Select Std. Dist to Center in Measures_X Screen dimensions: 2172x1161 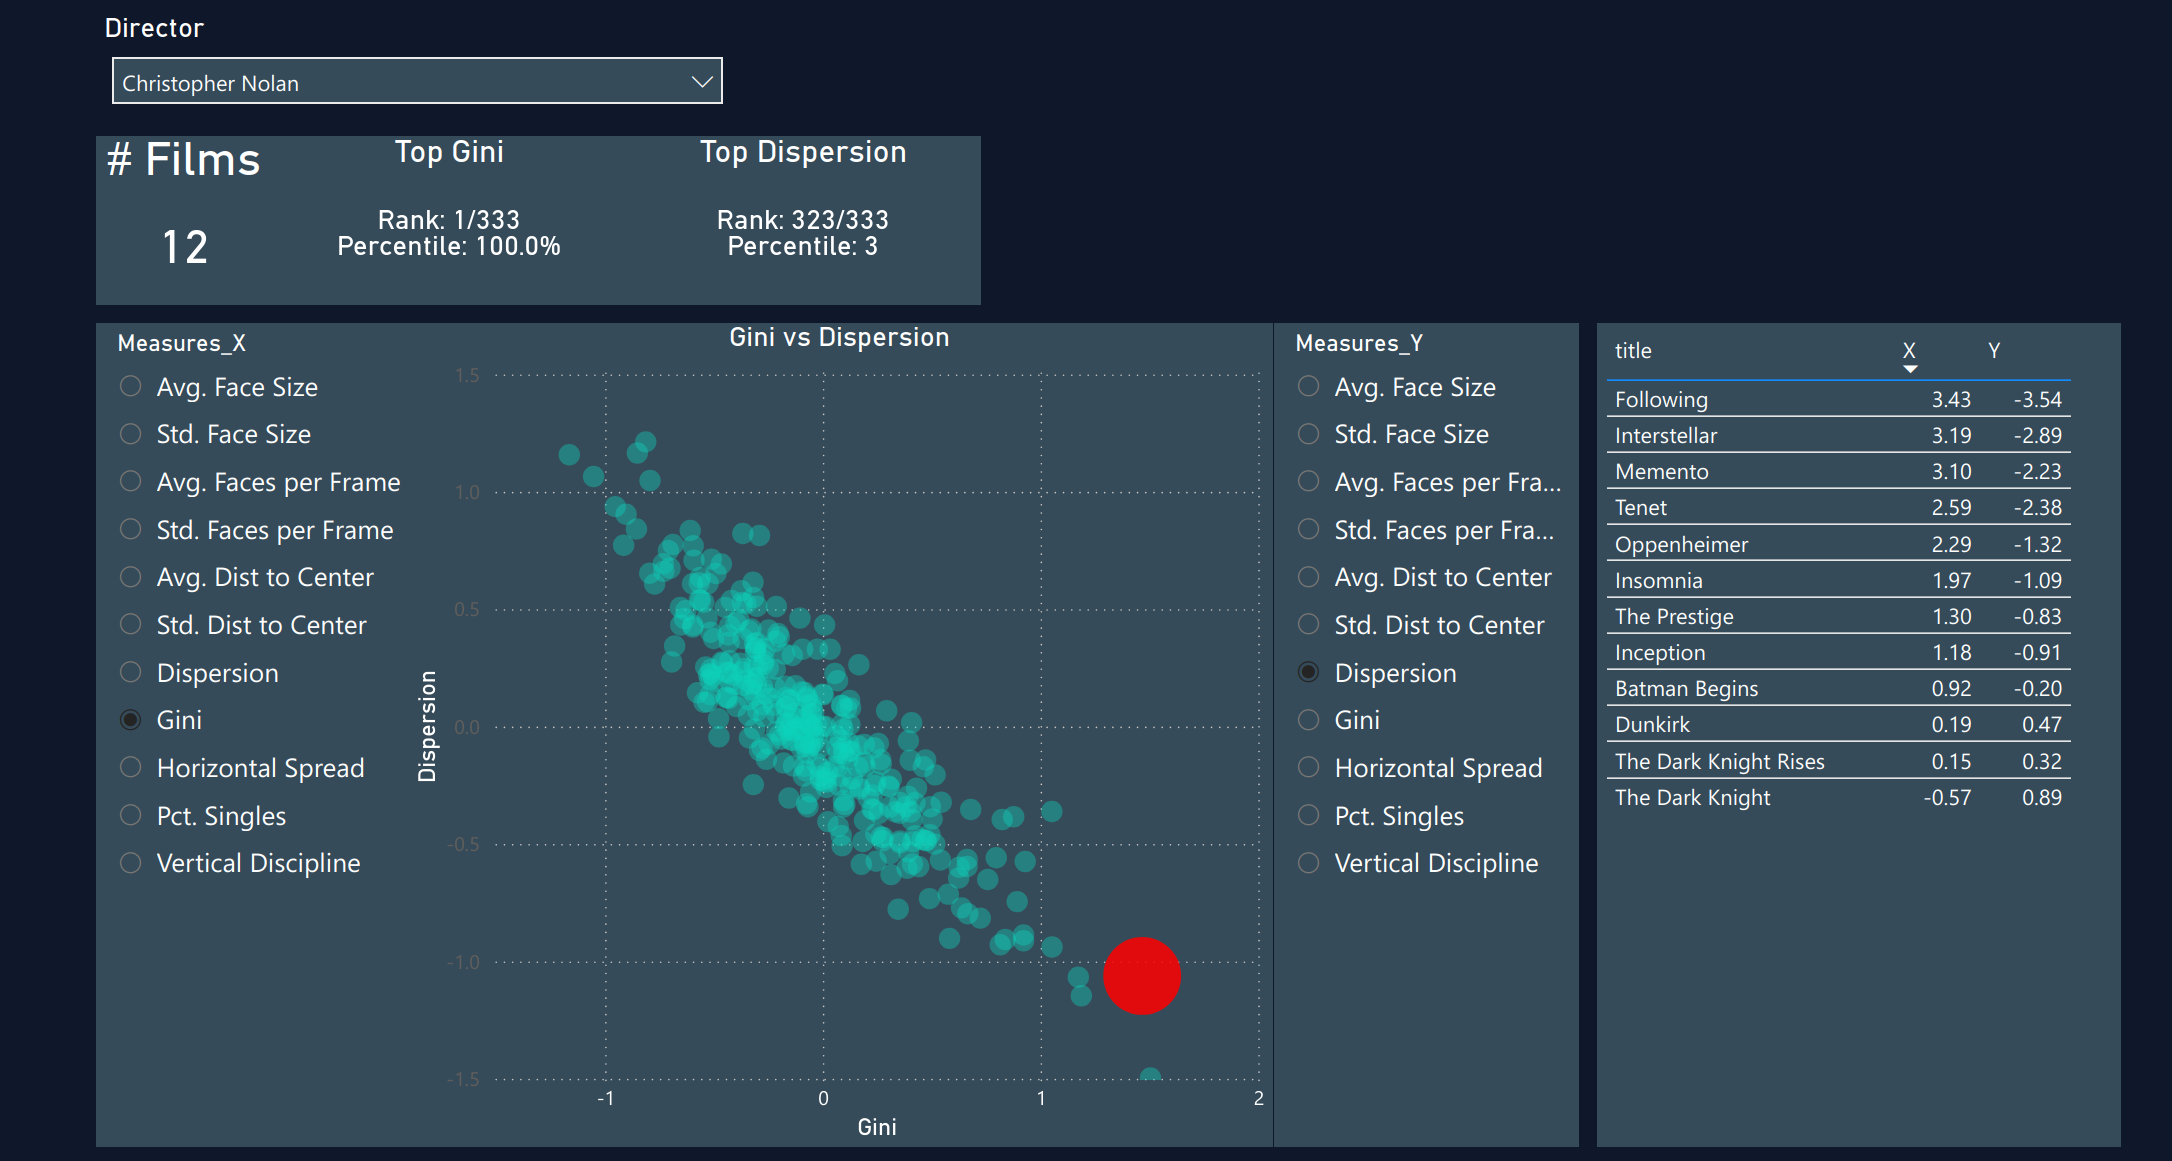(130, 625)
